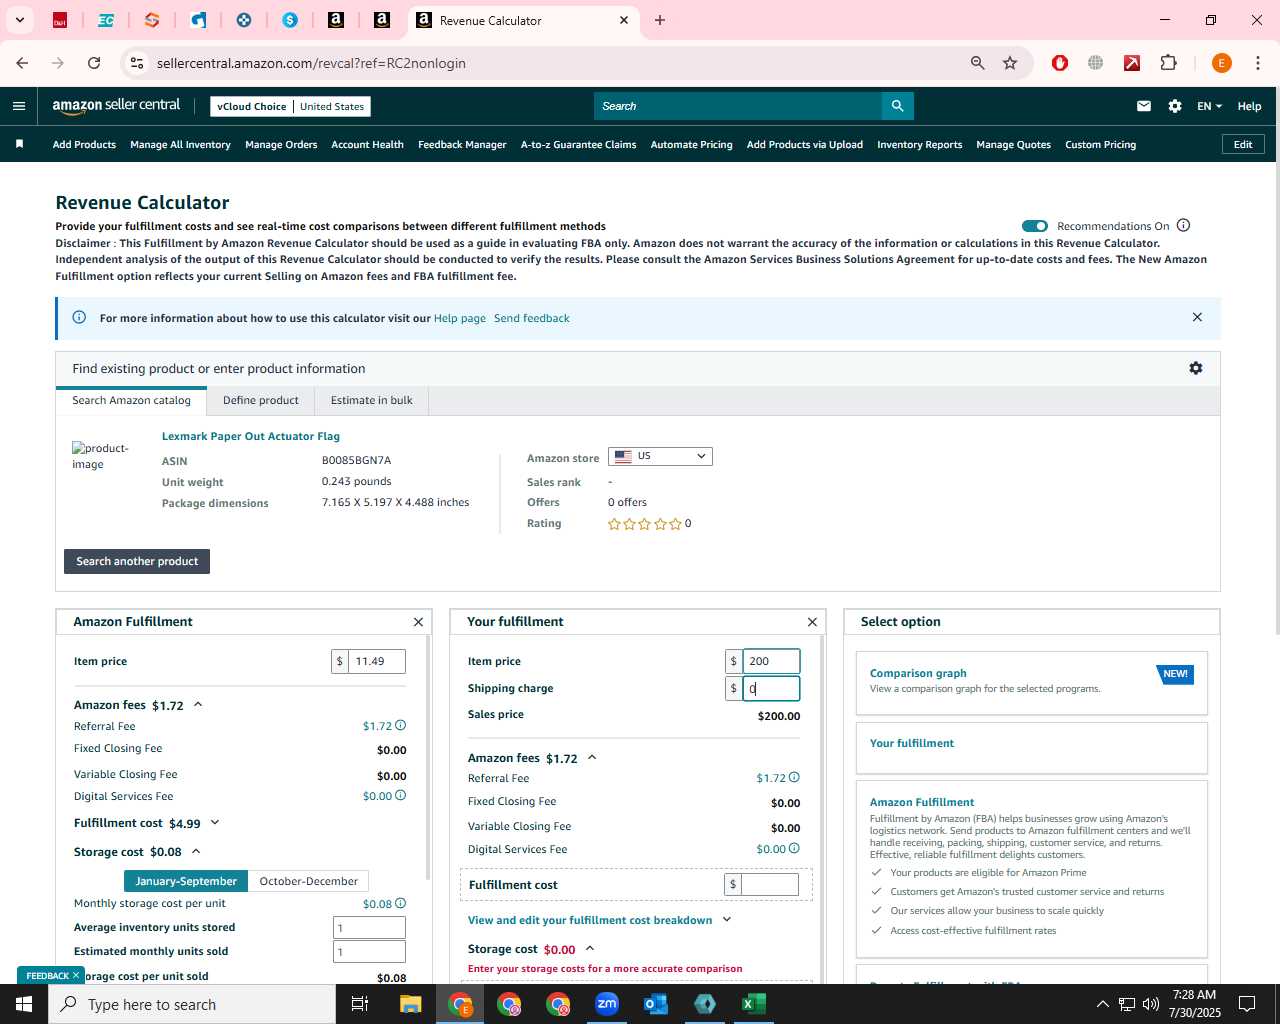This screenshot has width=1280, height=1024.
Task: Click Amazon Fulfillment Referral Fee info icon
Action: (x=400, y=725)
